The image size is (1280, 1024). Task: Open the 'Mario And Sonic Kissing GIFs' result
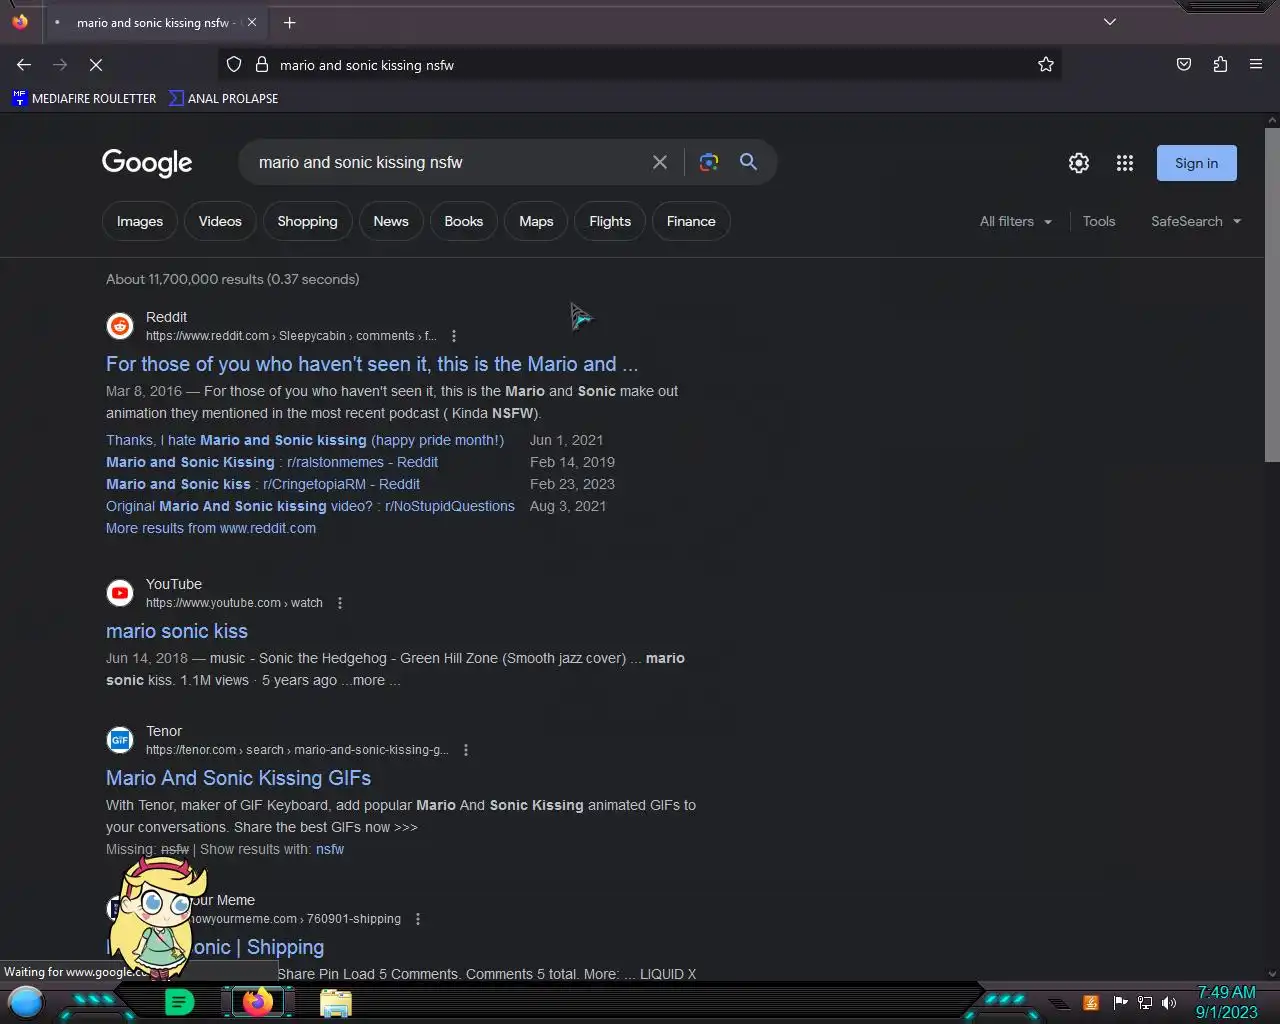coord(238,778)
